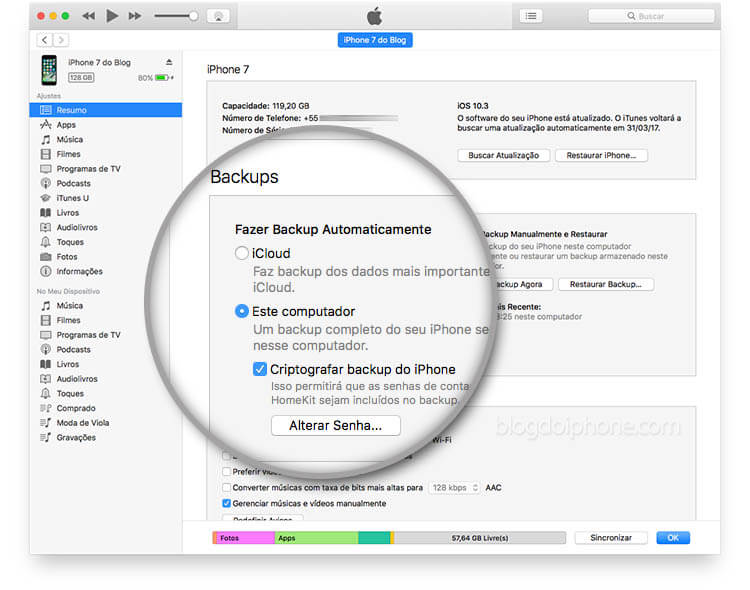Go back with the left chevron
Viewport: 750px width, 590px height.
click(x=44, y=40)
